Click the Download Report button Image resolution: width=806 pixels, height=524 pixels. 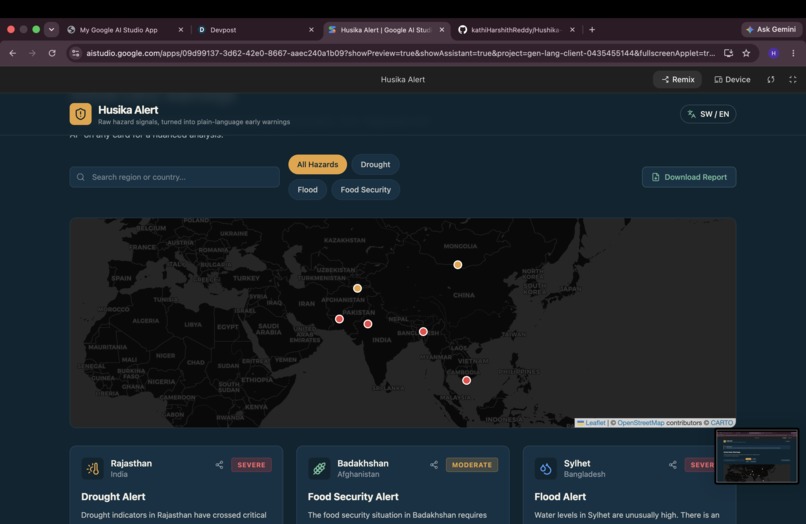tap(689, 177)
